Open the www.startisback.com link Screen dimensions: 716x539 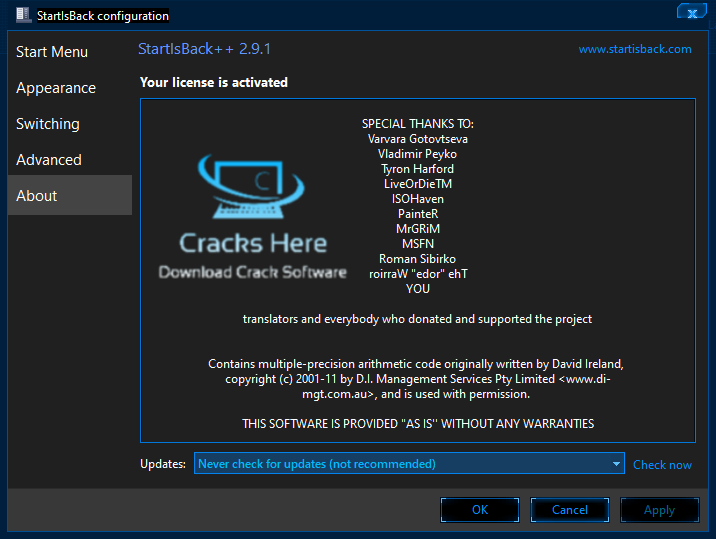tap(635, 49)
